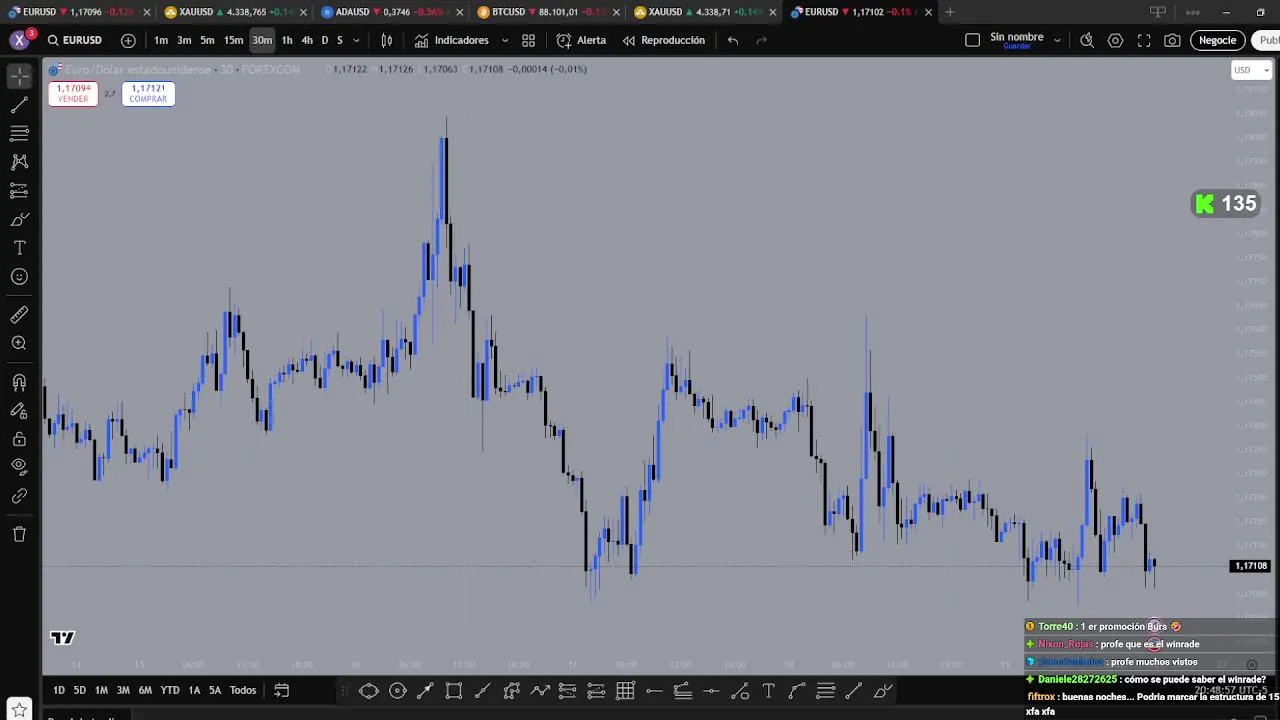Take a chart snapshot with the camera

[x=1172, y=40]
